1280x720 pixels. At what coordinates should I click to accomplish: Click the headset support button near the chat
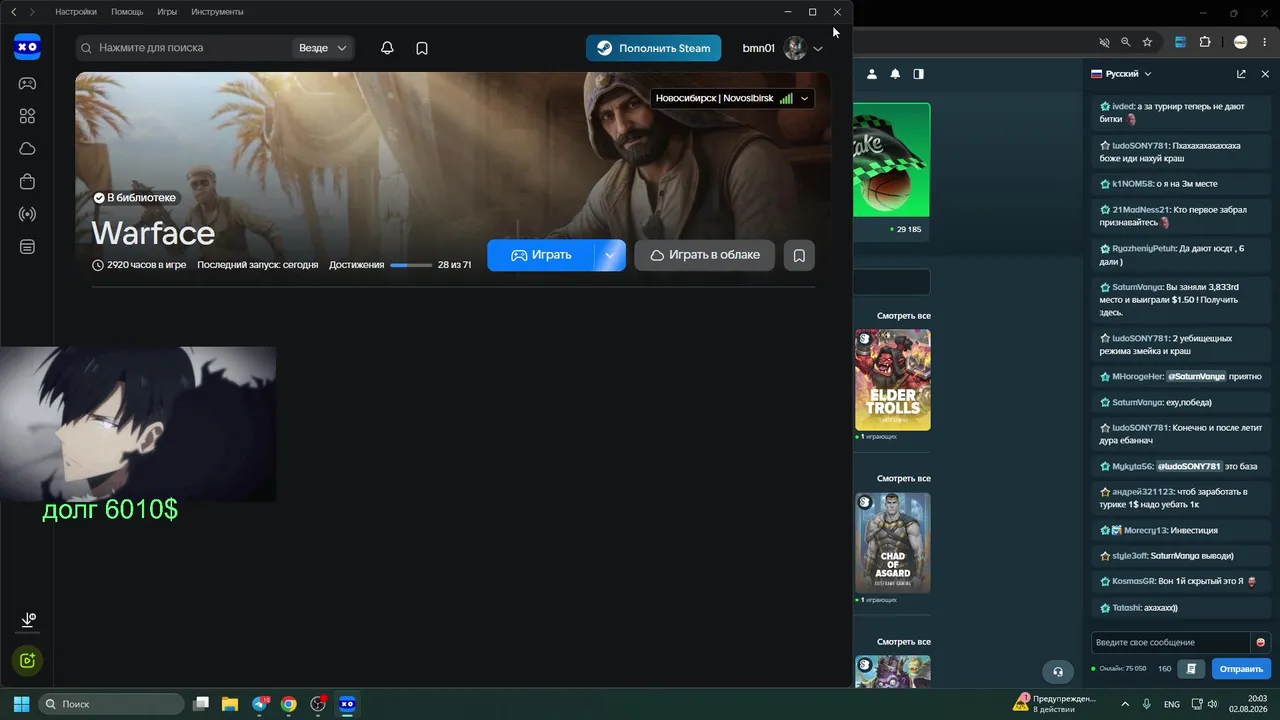(x=1057, y=671)
